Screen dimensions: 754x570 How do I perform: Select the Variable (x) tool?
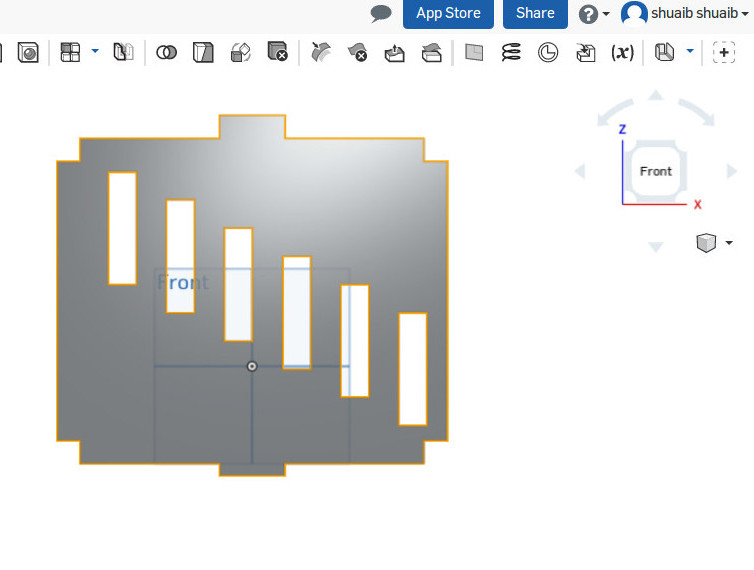point(622,52)
